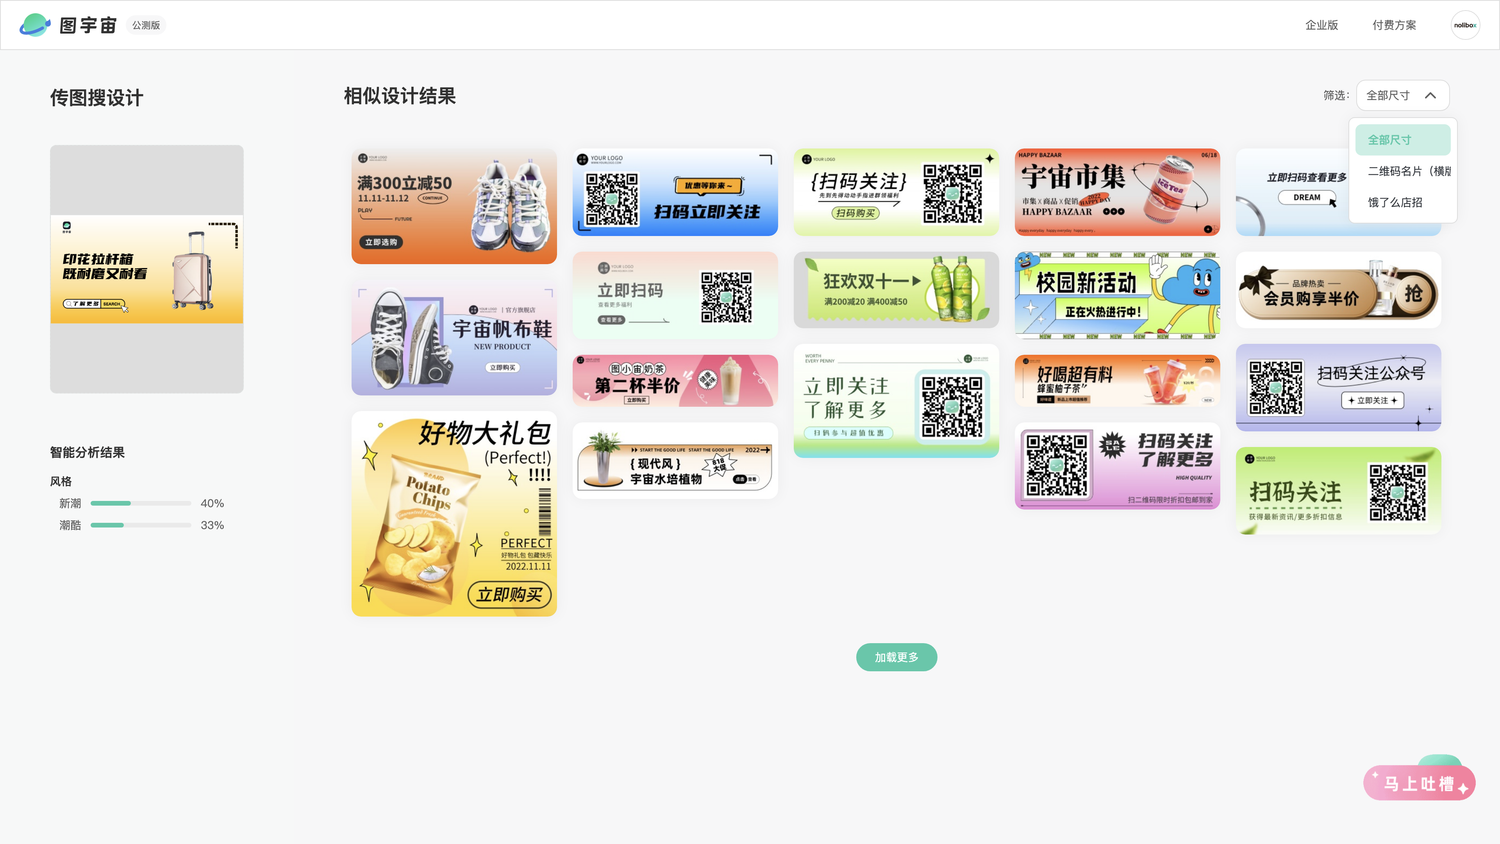Image resolution: width=1500 pixels, height=844 pixels.
Task: Open the 立即关注了解更多 design card
Action: coord(896,401)
